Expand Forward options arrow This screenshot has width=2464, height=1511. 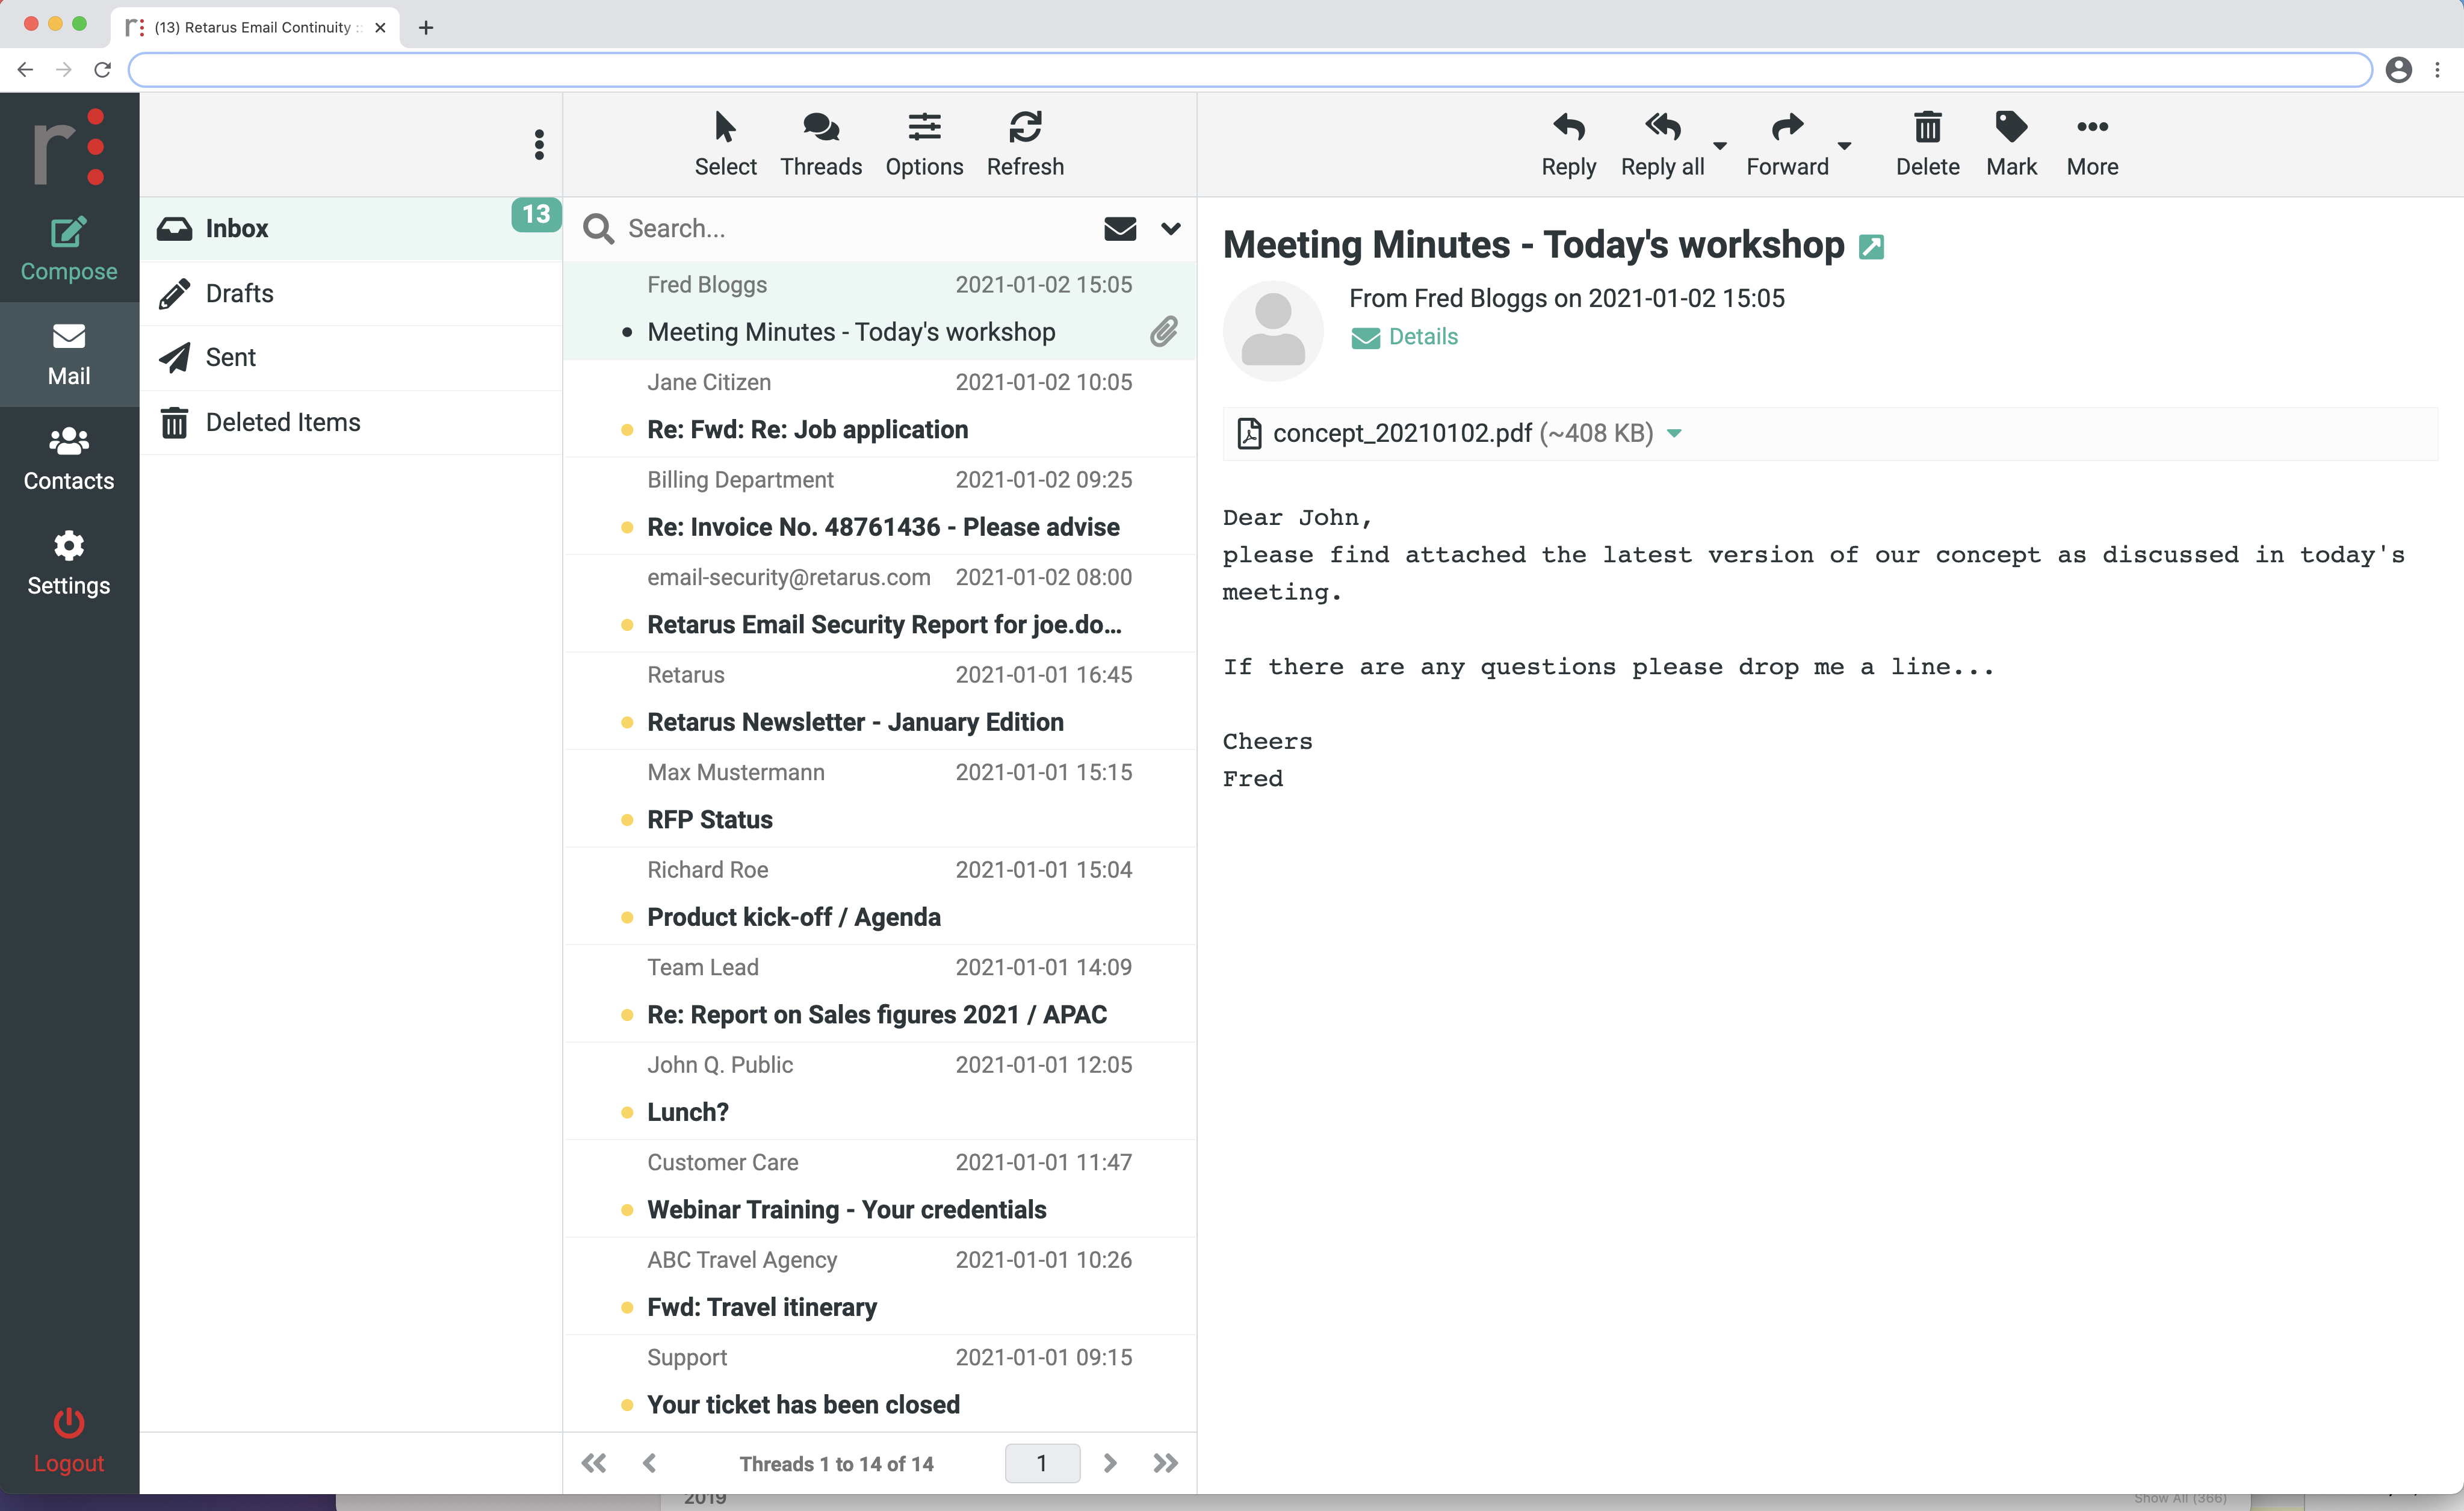pos(1844,146)
